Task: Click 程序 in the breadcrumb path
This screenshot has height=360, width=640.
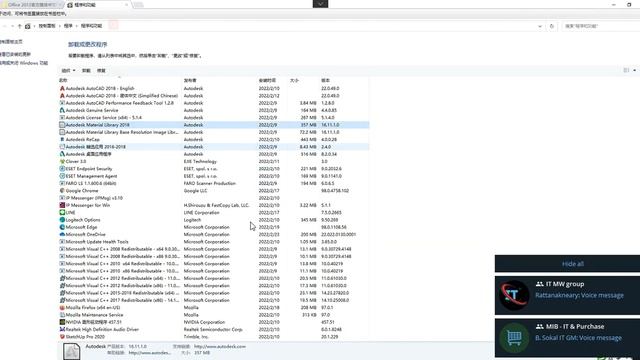Action: click(68, 26)
